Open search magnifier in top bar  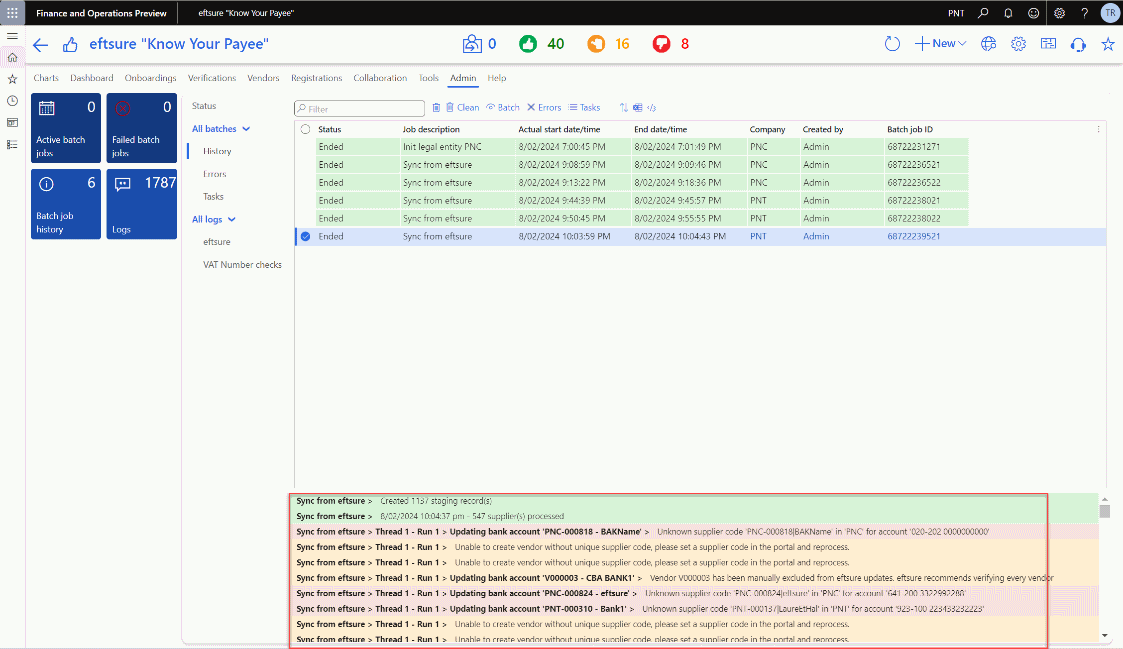983,13
